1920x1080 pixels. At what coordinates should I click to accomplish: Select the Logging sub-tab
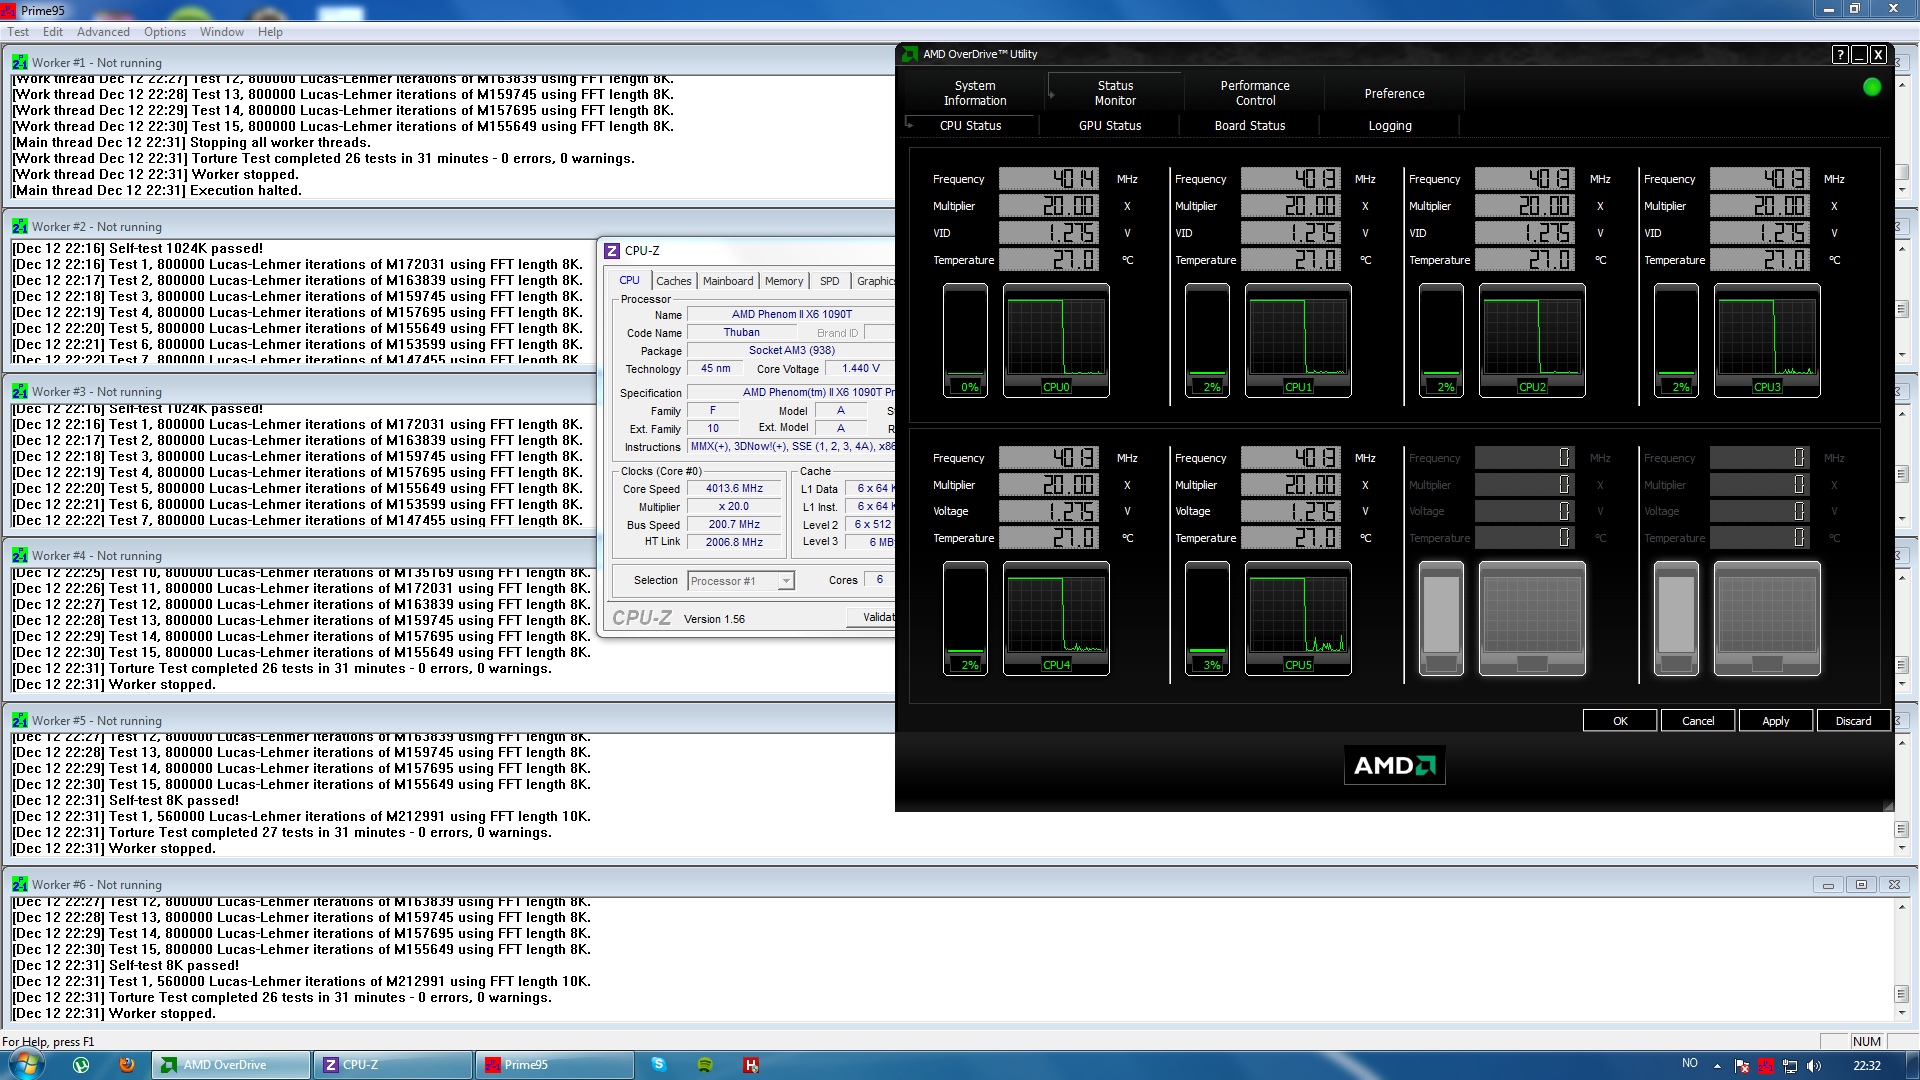click(x=1390, y=126)
